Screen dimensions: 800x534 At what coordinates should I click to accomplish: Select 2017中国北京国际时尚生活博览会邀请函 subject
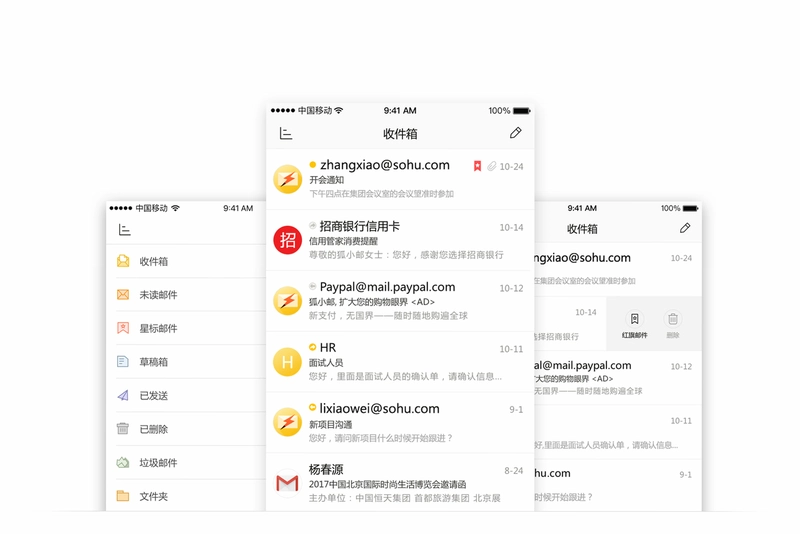point(387,484)
